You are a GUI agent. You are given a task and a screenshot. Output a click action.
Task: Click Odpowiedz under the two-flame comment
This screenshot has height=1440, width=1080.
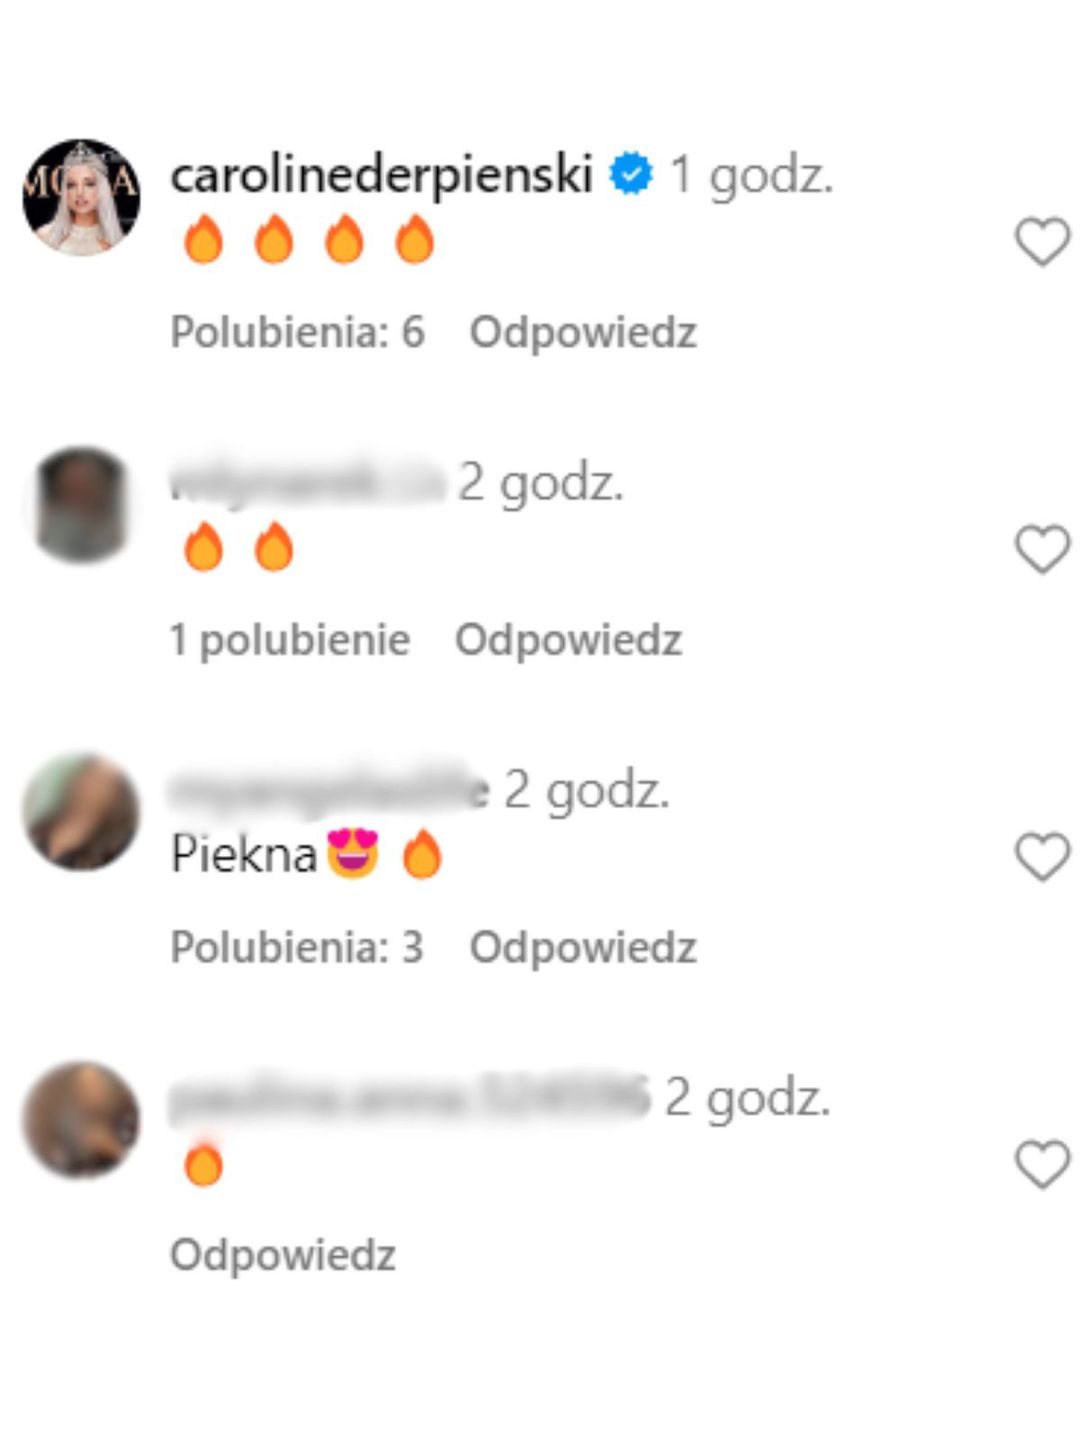pyautogui.click(x=568, y=640)
